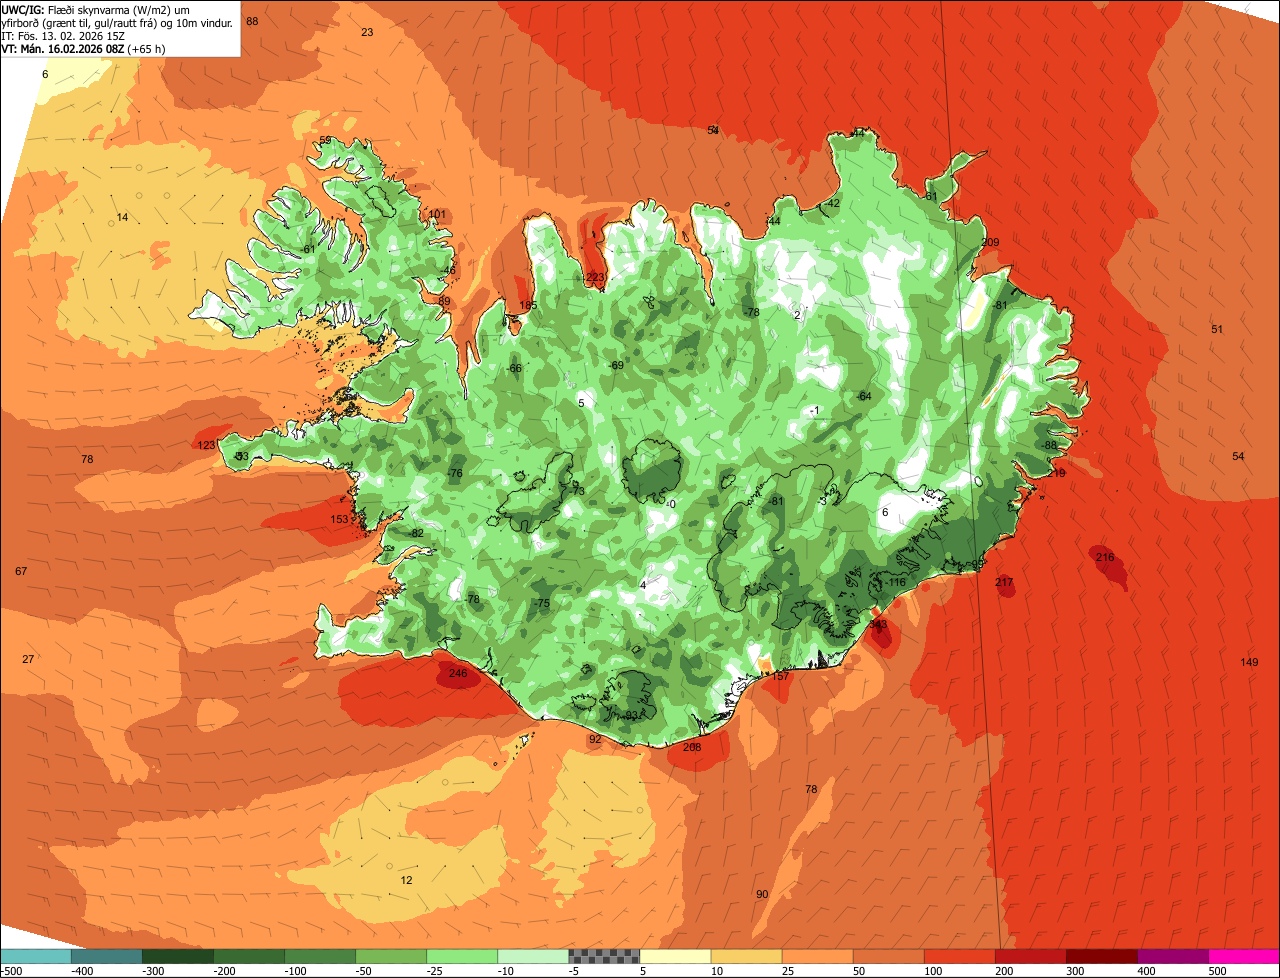Click the purple 400 to 500 swatch
Screen dimensions: 1280x978
[1172, 957]
